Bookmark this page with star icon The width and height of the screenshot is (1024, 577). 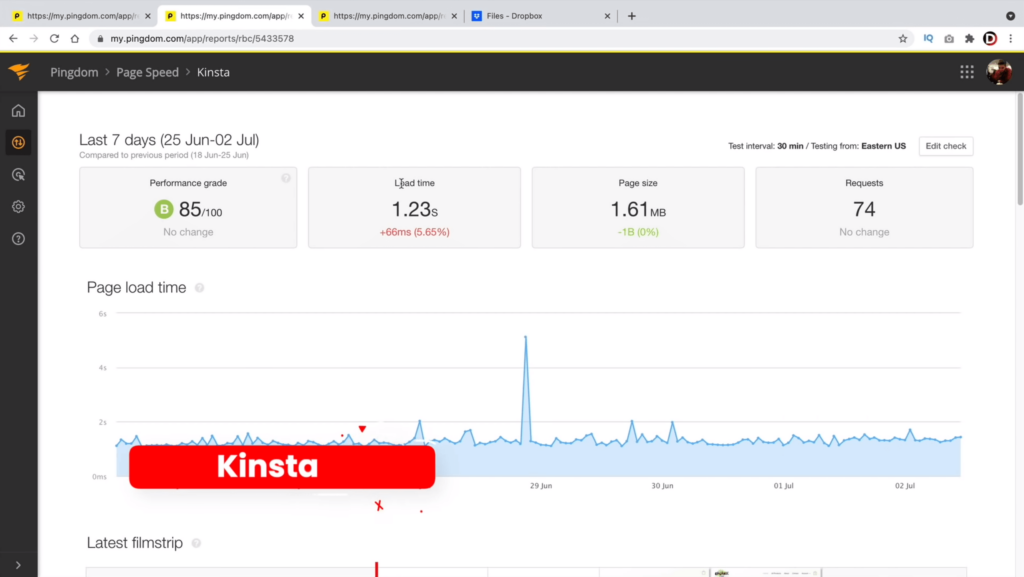(x=903, y=39)
